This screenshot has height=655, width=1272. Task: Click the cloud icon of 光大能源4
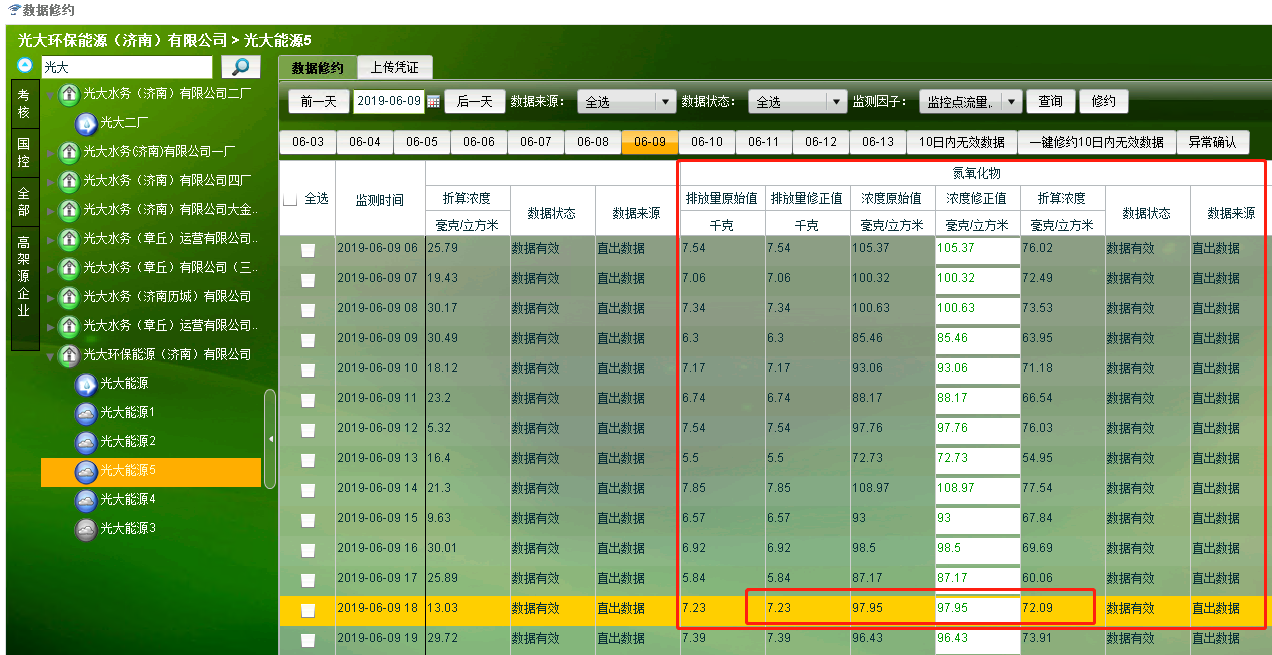tap(87, 500)
